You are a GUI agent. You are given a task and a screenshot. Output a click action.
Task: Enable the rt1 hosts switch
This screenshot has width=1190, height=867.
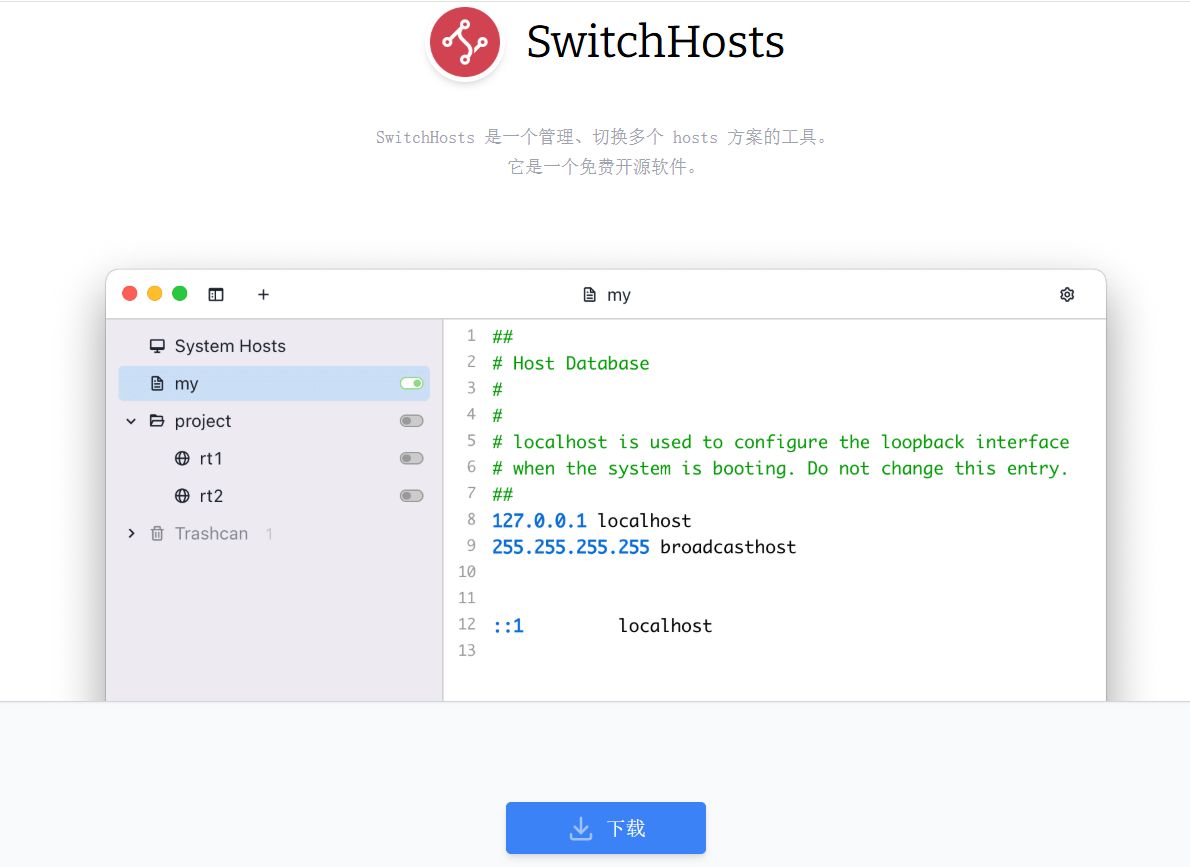click(x=410, y=458)
